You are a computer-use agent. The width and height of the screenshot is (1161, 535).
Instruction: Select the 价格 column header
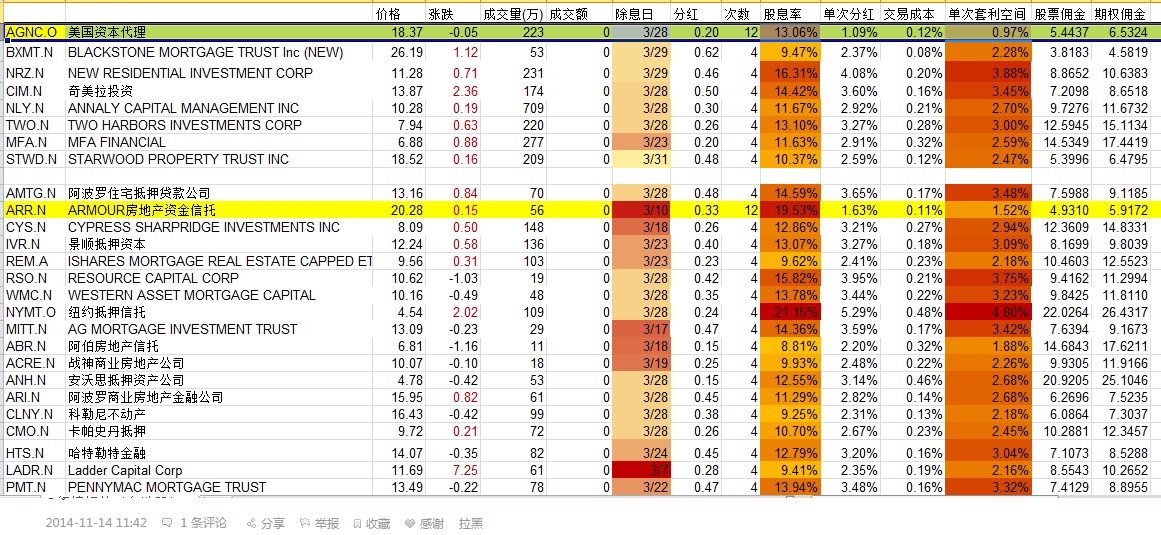pyautogui.click(x=388, y=15)
